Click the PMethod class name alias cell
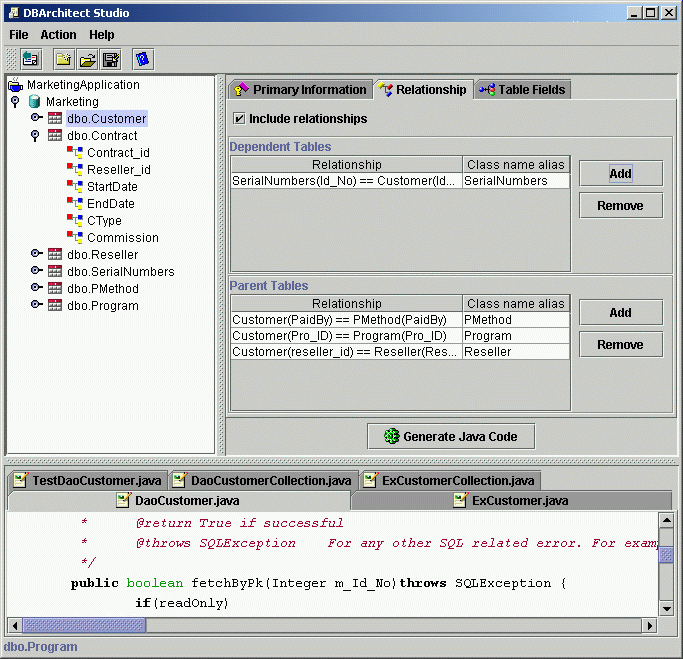 coord(516,320)
